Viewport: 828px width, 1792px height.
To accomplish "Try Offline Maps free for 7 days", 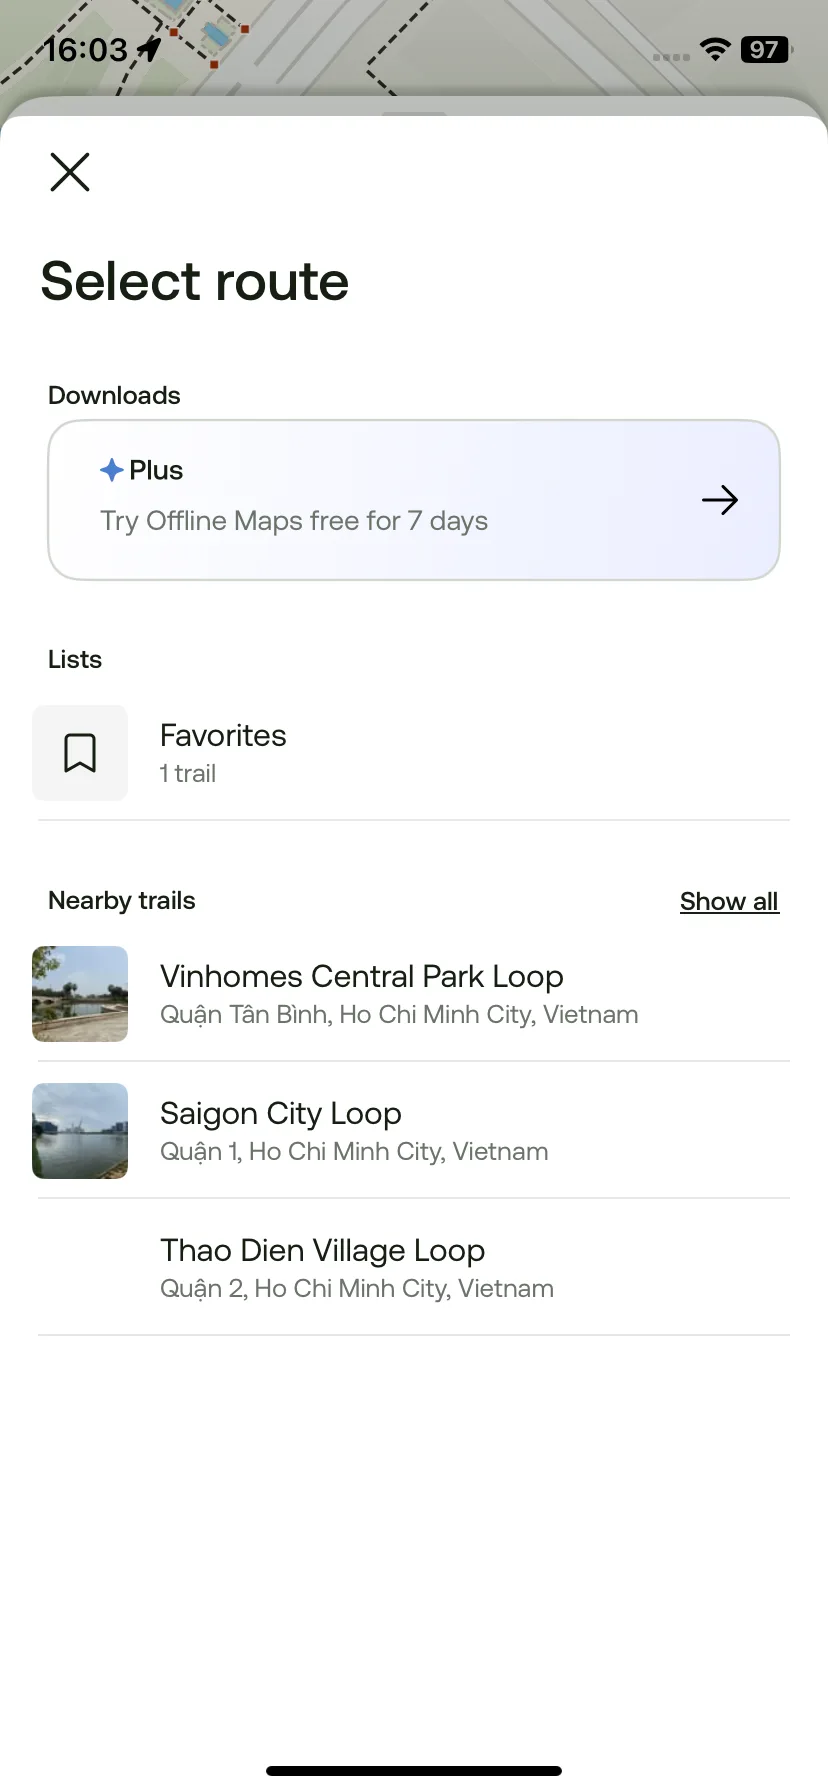I will pyautogui.click(x=414, y=500).
